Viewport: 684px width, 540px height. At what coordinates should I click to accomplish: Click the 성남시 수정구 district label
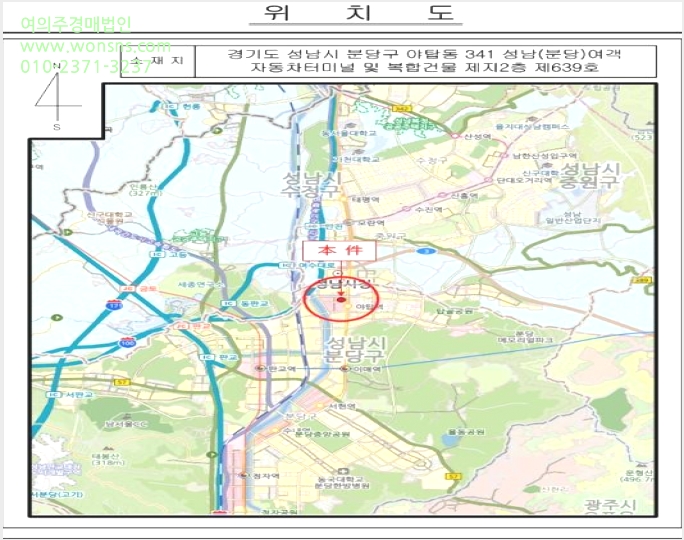[x=311, y=185]
